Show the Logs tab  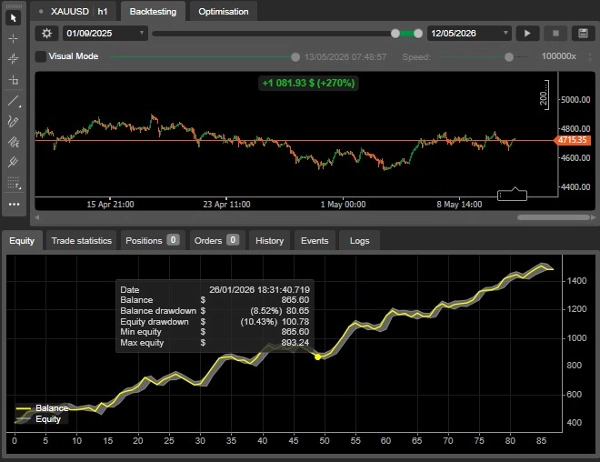click(359, 241)
